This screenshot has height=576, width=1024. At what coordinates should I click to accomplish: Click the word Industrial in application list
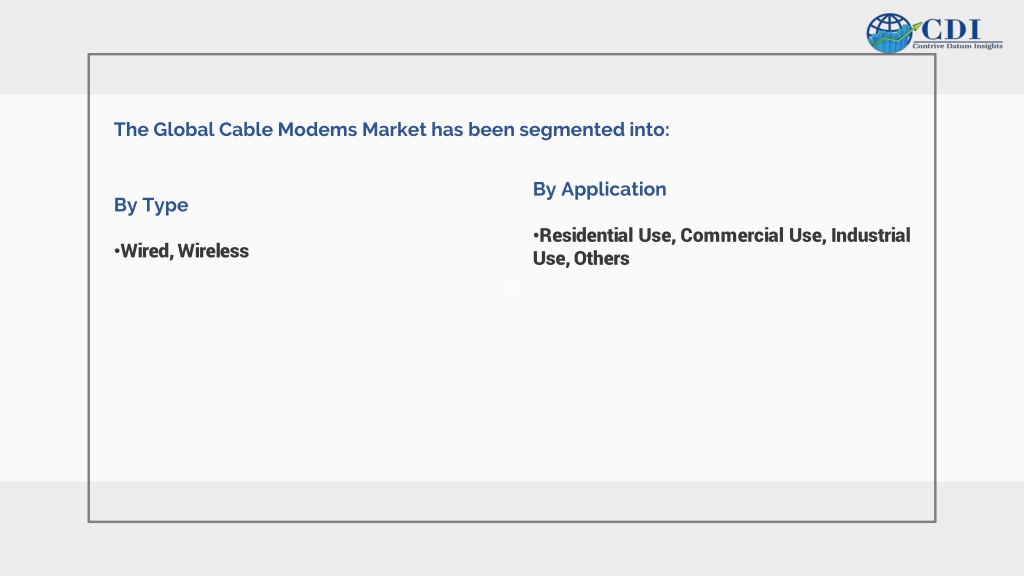[x=871, y=235]
